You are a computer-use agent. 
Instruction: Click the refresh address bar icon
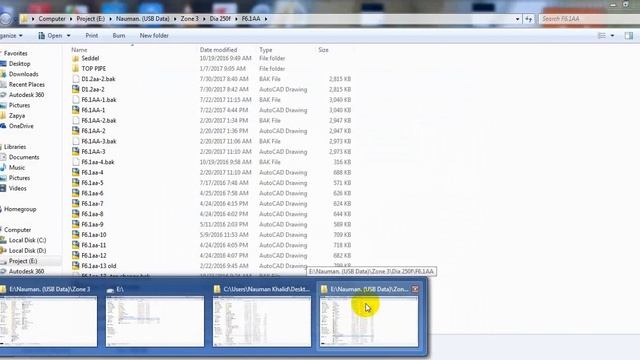pyautogui.click(x=529, y=19)
